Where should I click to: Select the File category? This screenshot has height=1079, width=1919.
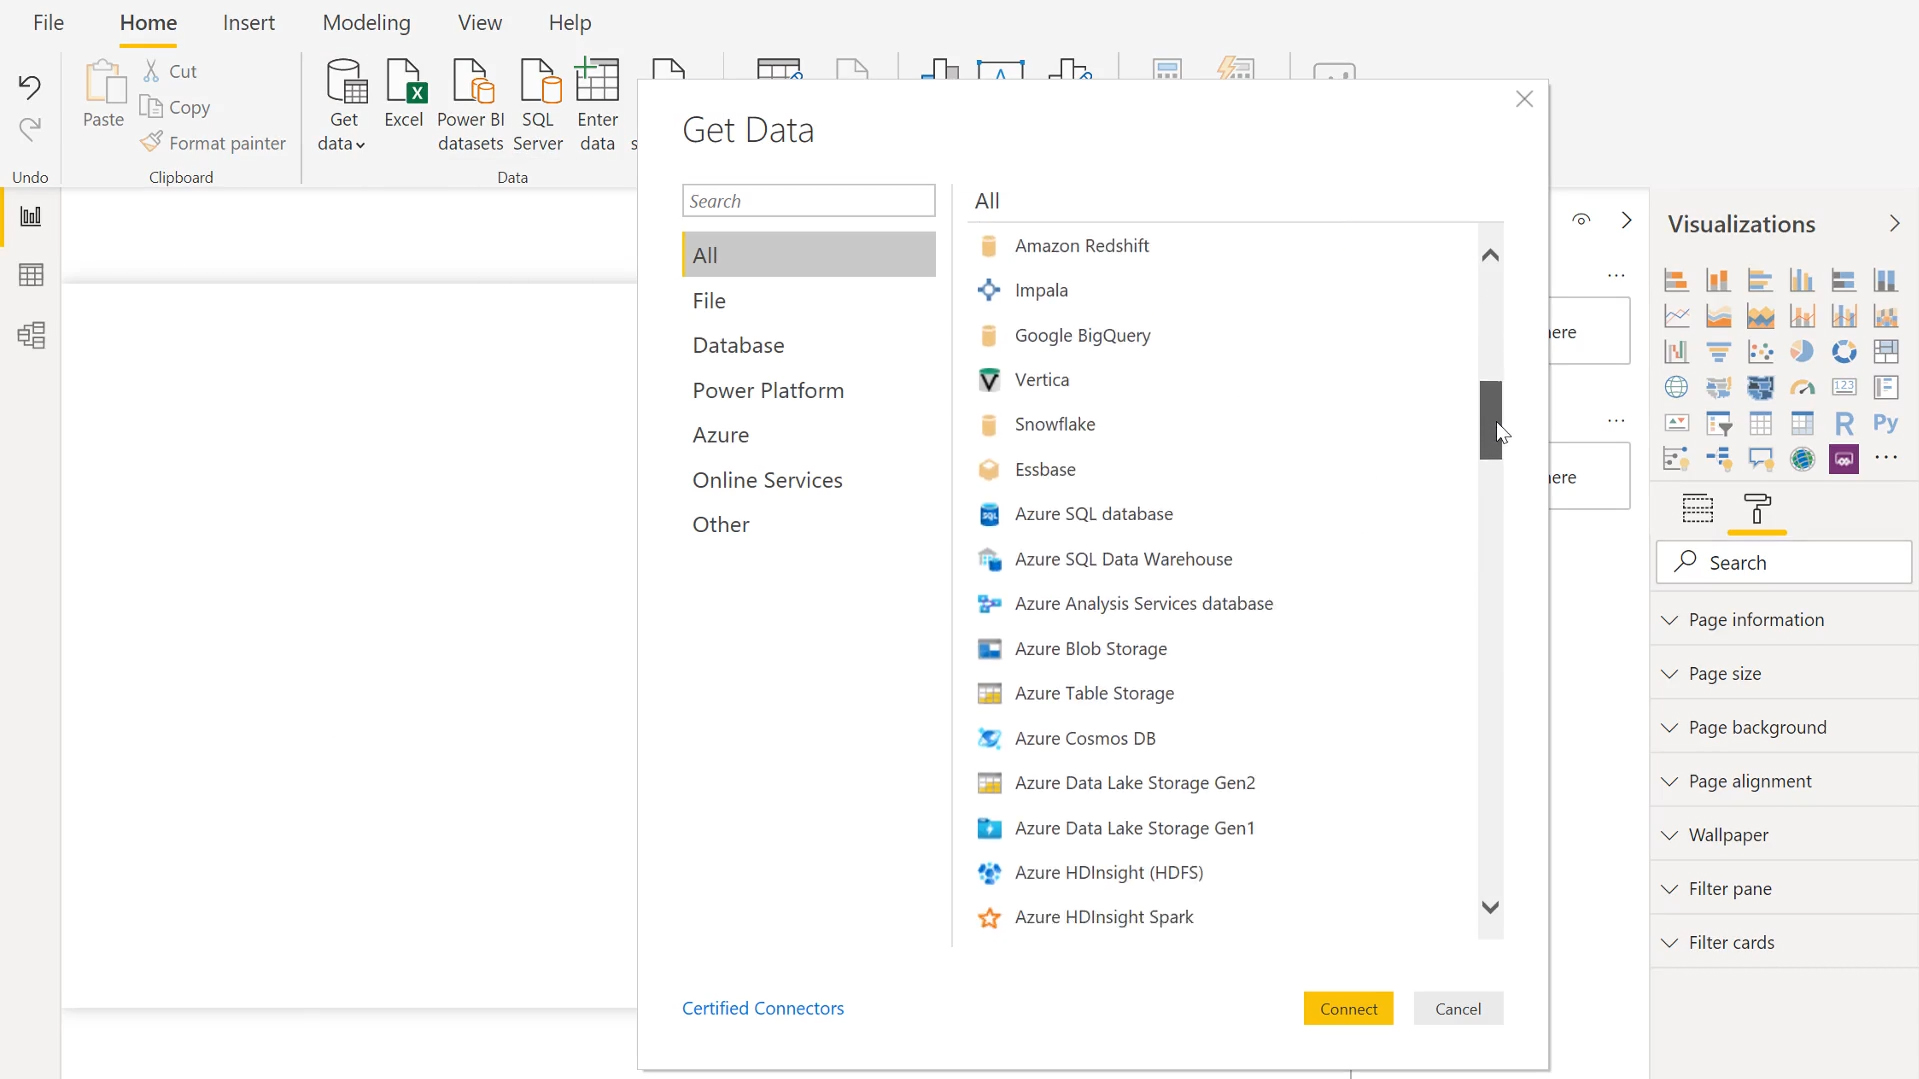(x=808, y=300)
